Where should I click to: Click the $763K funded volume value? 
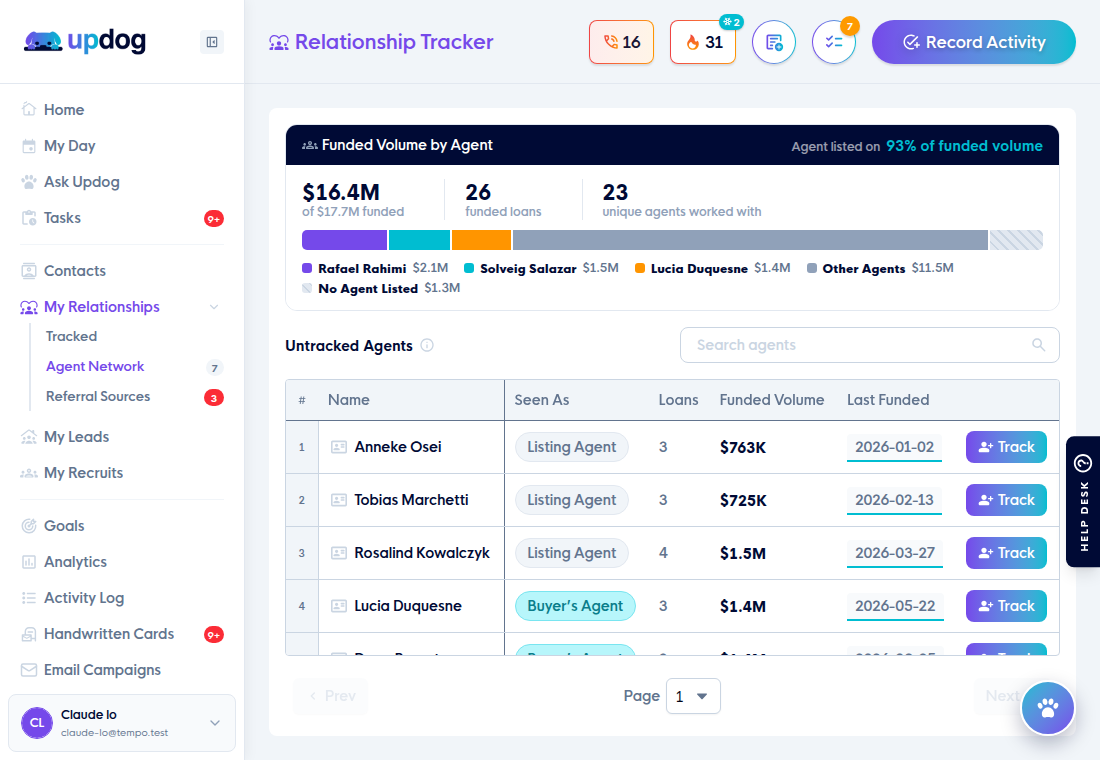click(x=743, y=448)
